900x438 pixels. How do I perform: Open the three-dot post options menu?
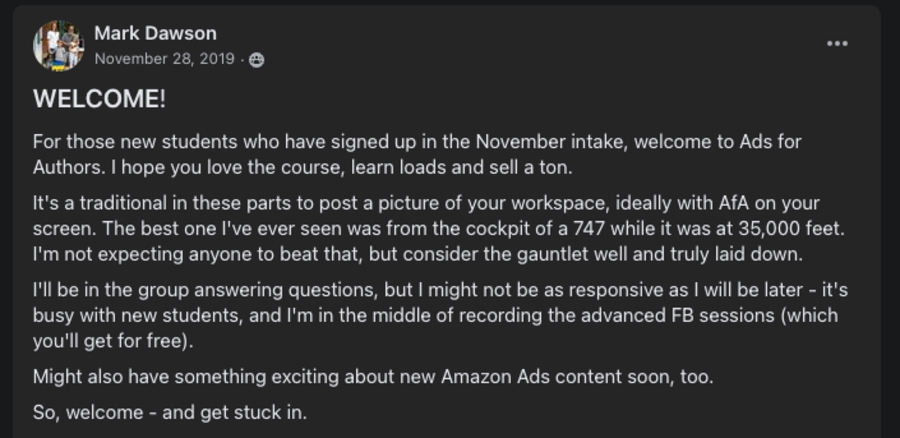[837, 44]
